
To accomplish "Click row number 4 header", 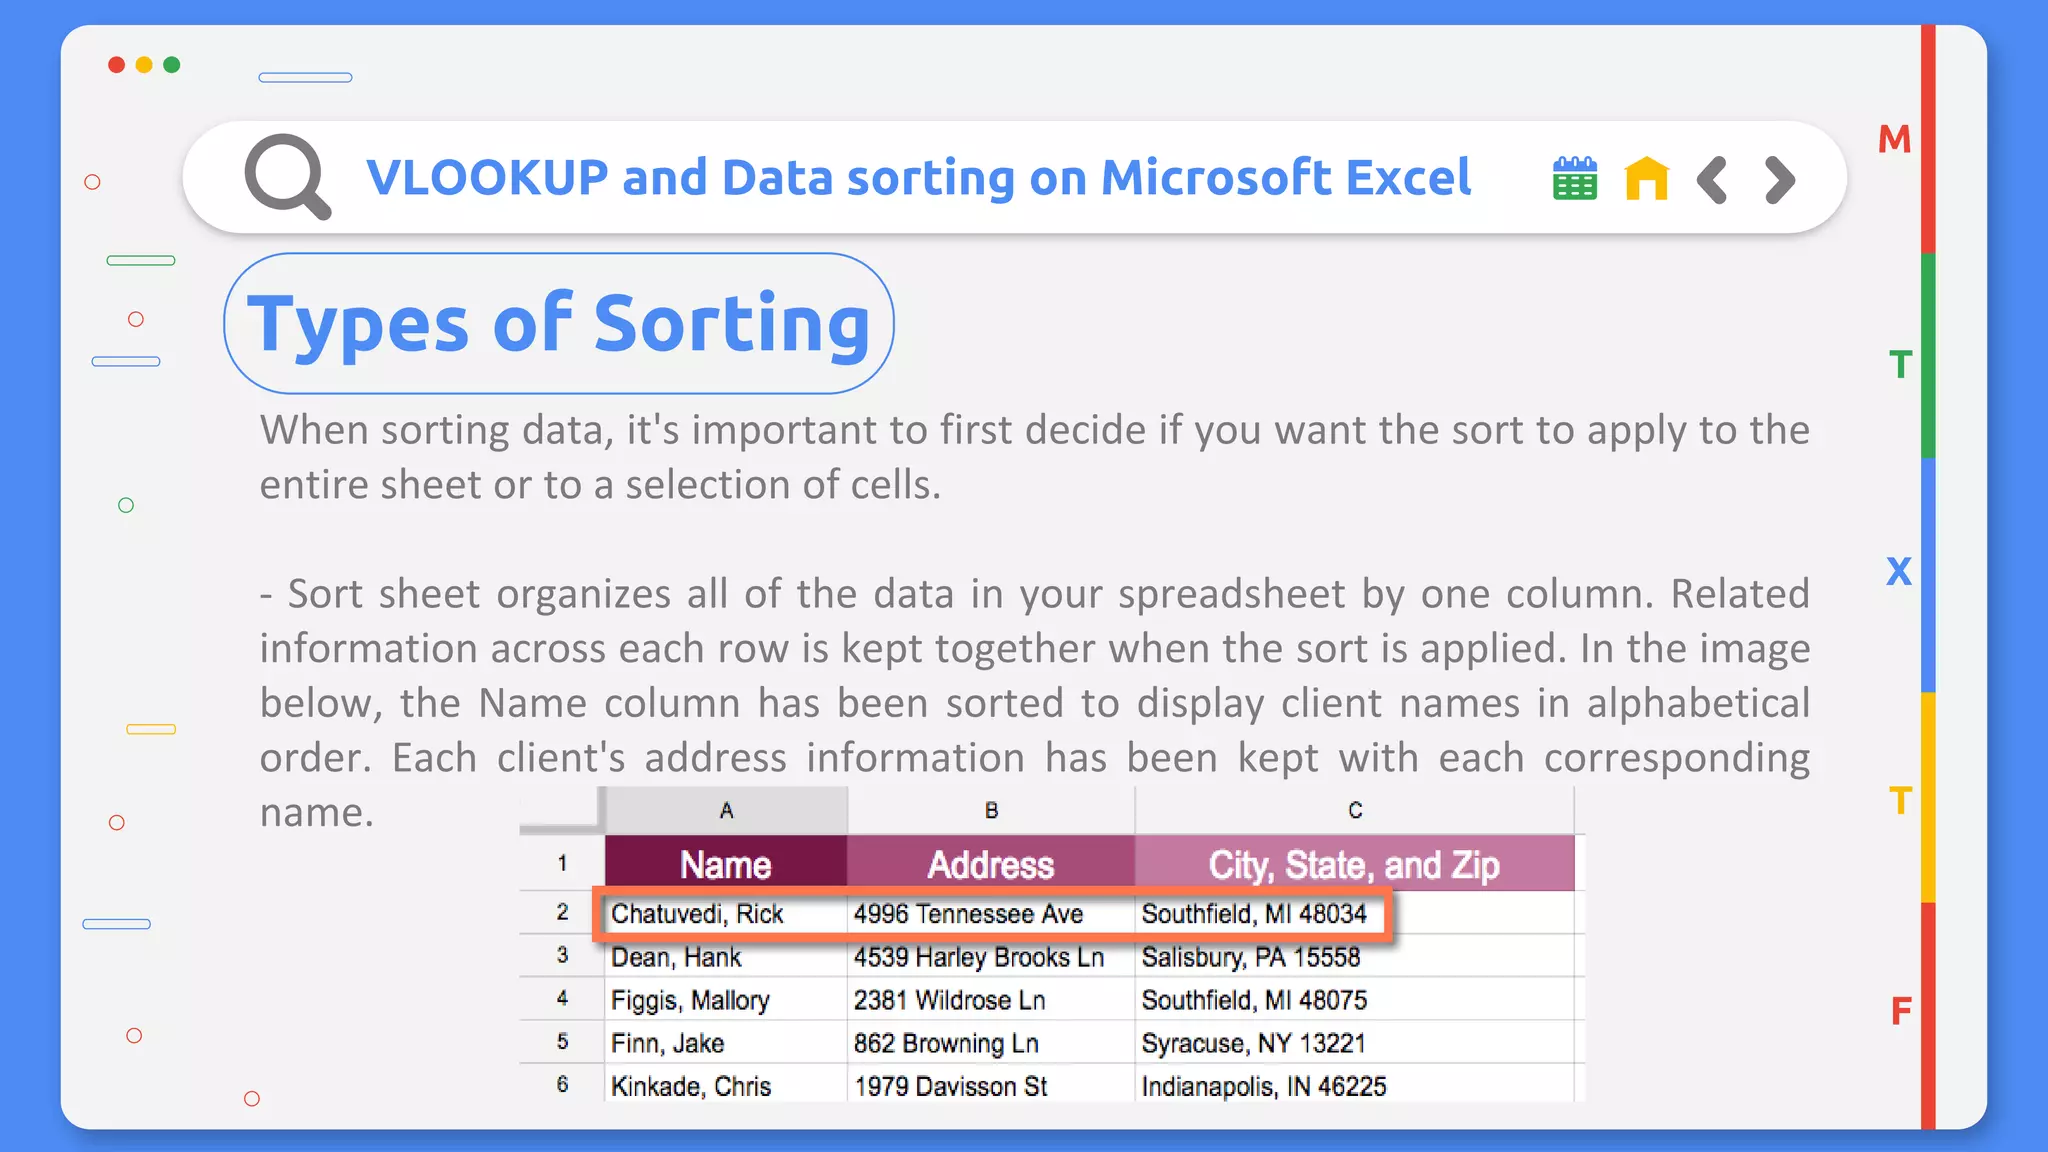I will tap(562, 998).
